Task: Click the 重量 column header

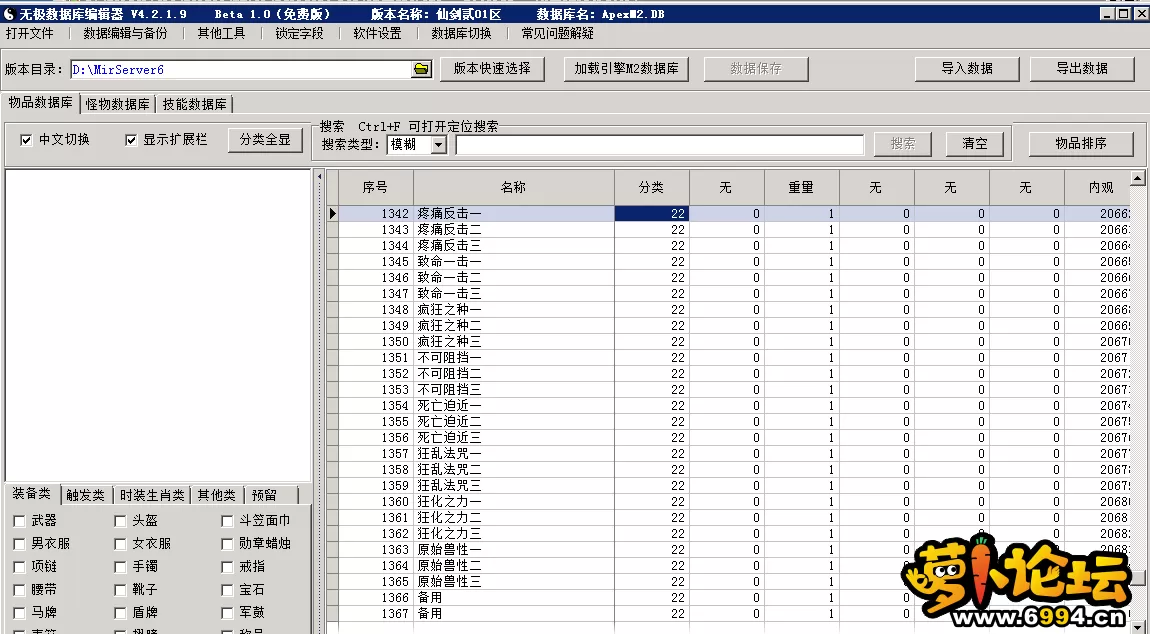Action: [801, 188]
